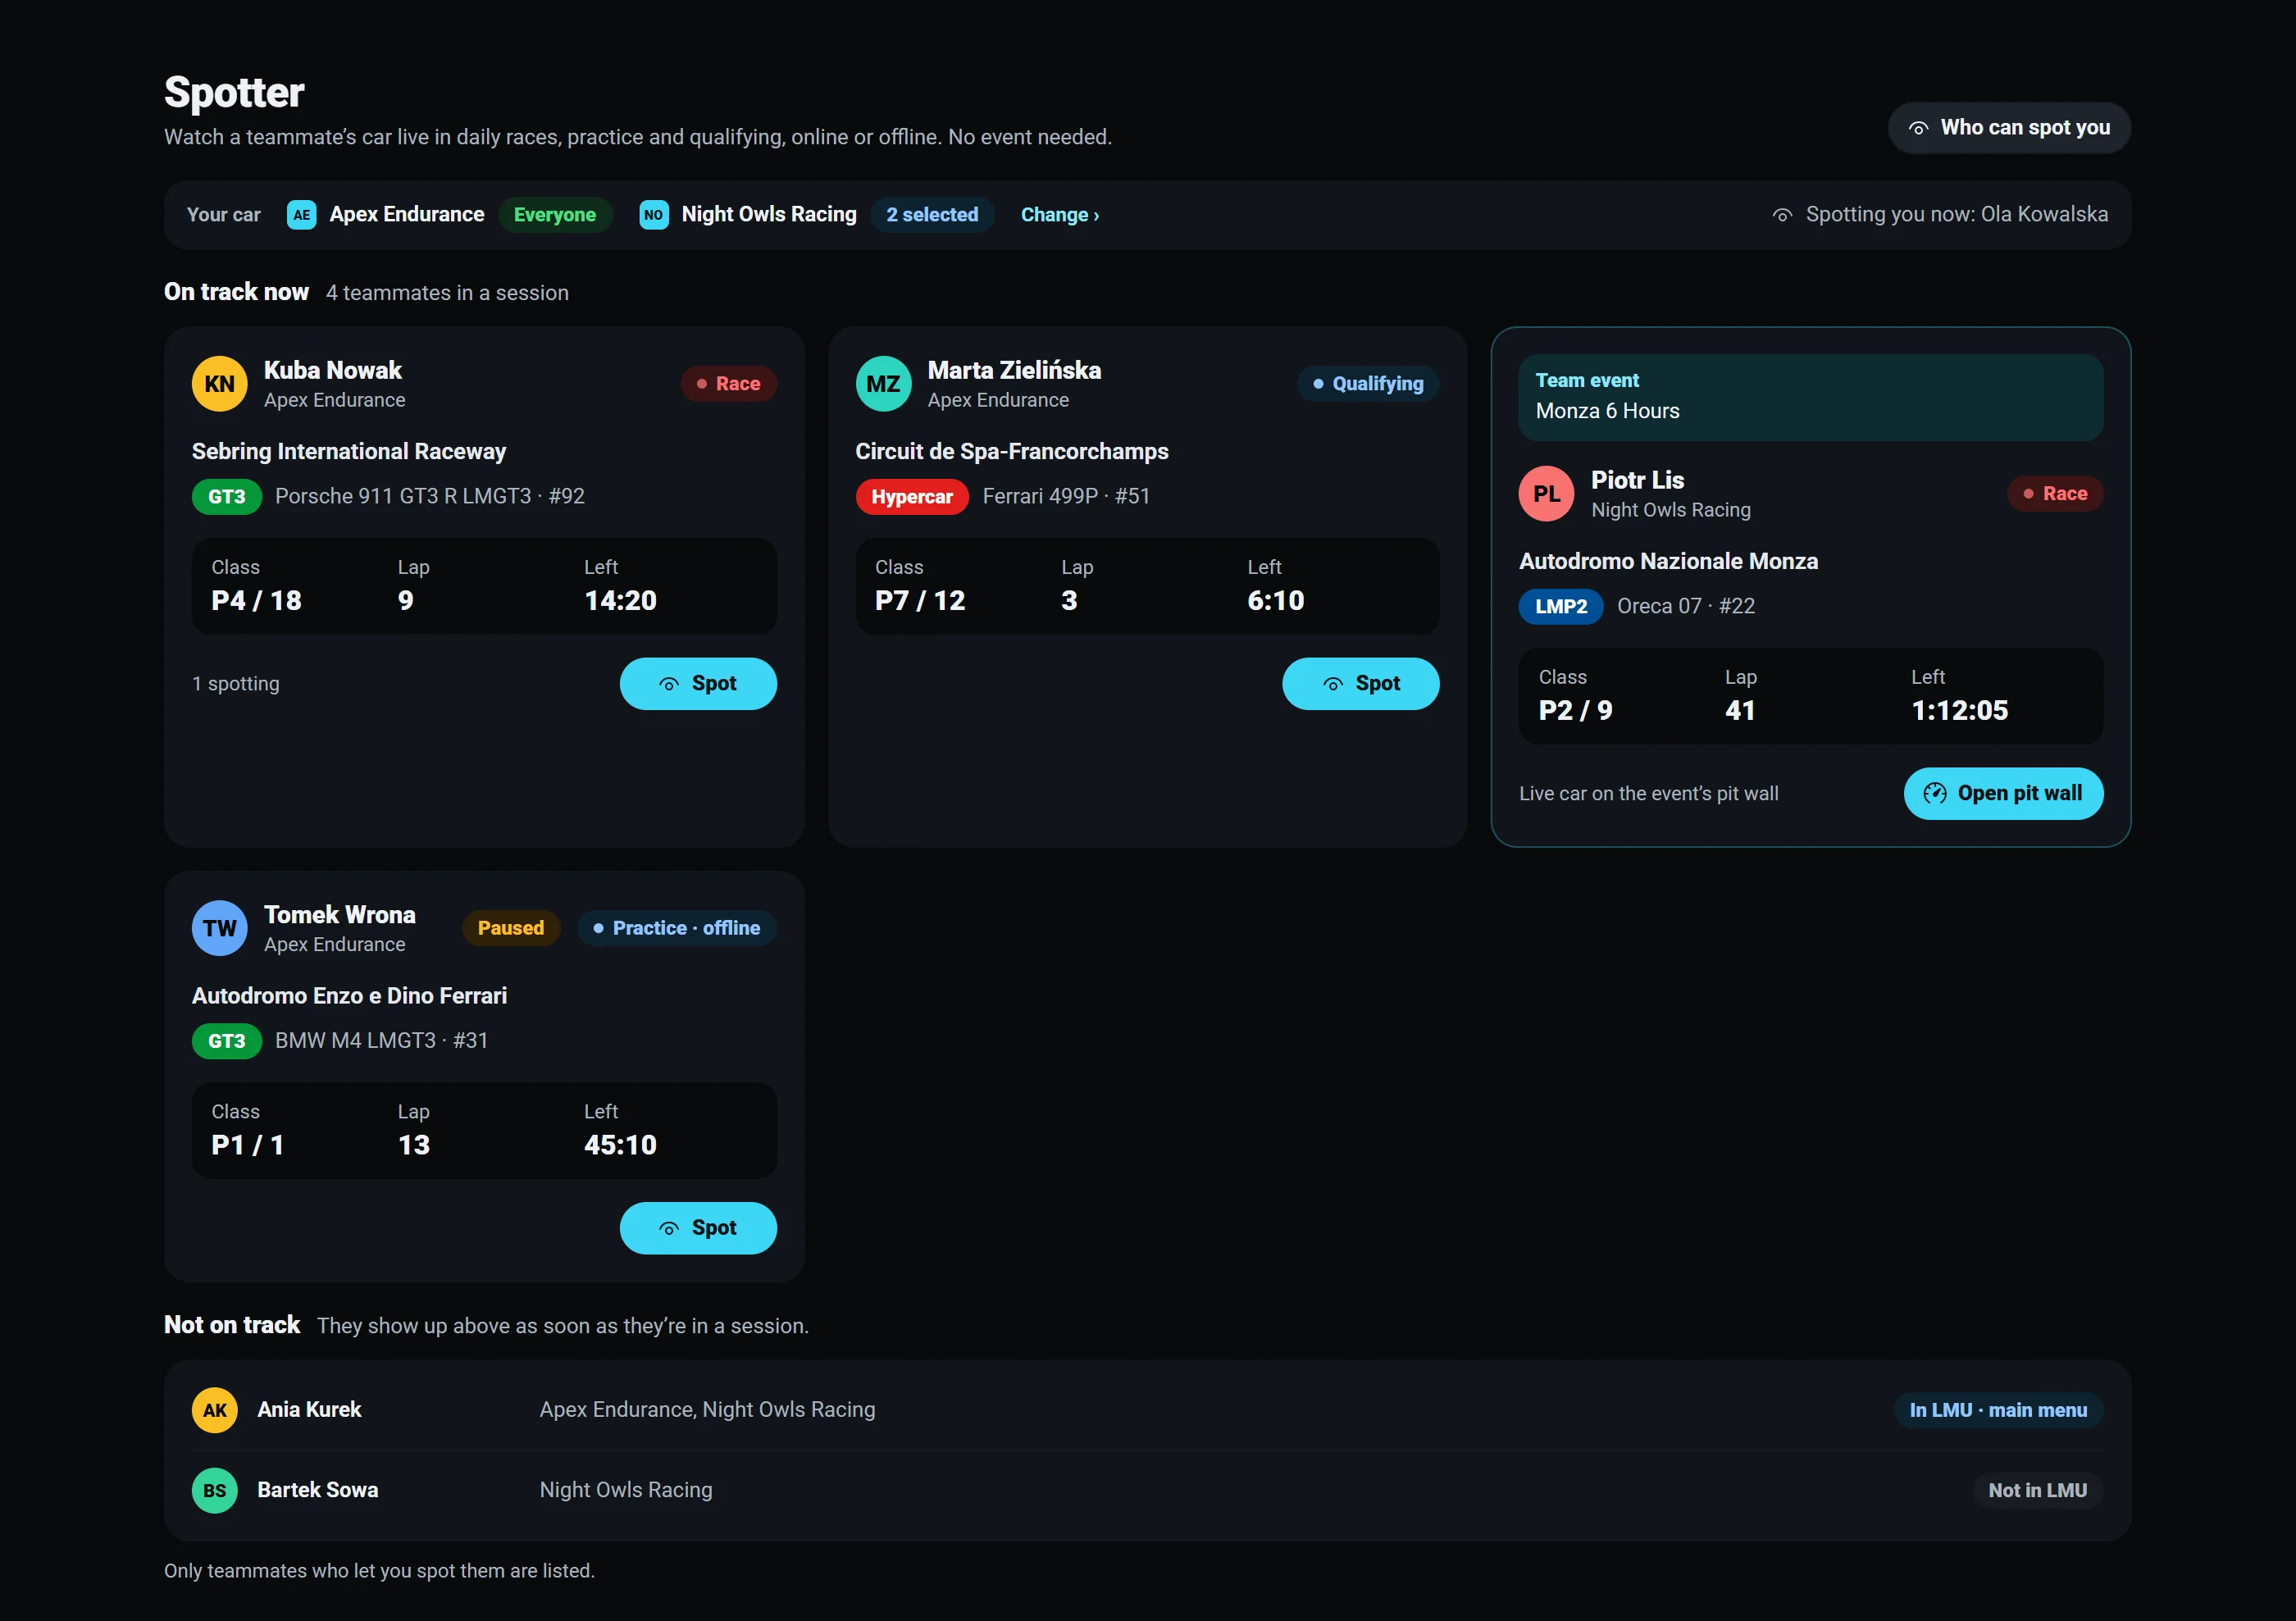Click the Race badge on Kuba Nowak's card
This screenshot has width=2296, height=1621.
point(728,384)
